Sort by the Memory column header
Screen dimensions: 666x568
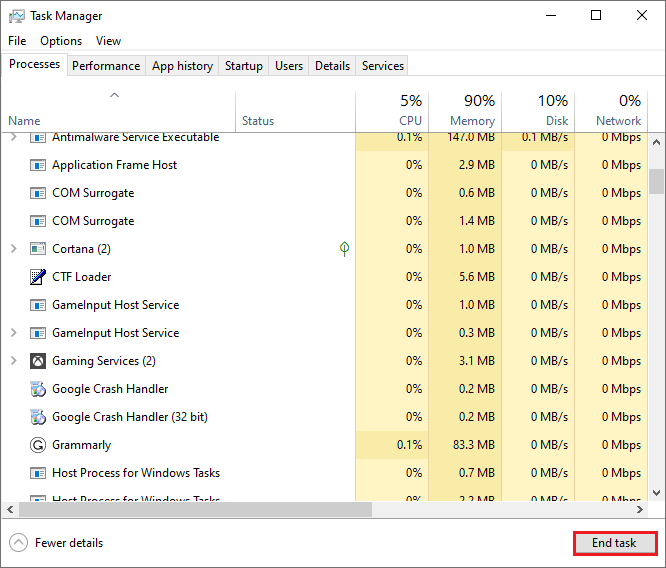point(465,111)
